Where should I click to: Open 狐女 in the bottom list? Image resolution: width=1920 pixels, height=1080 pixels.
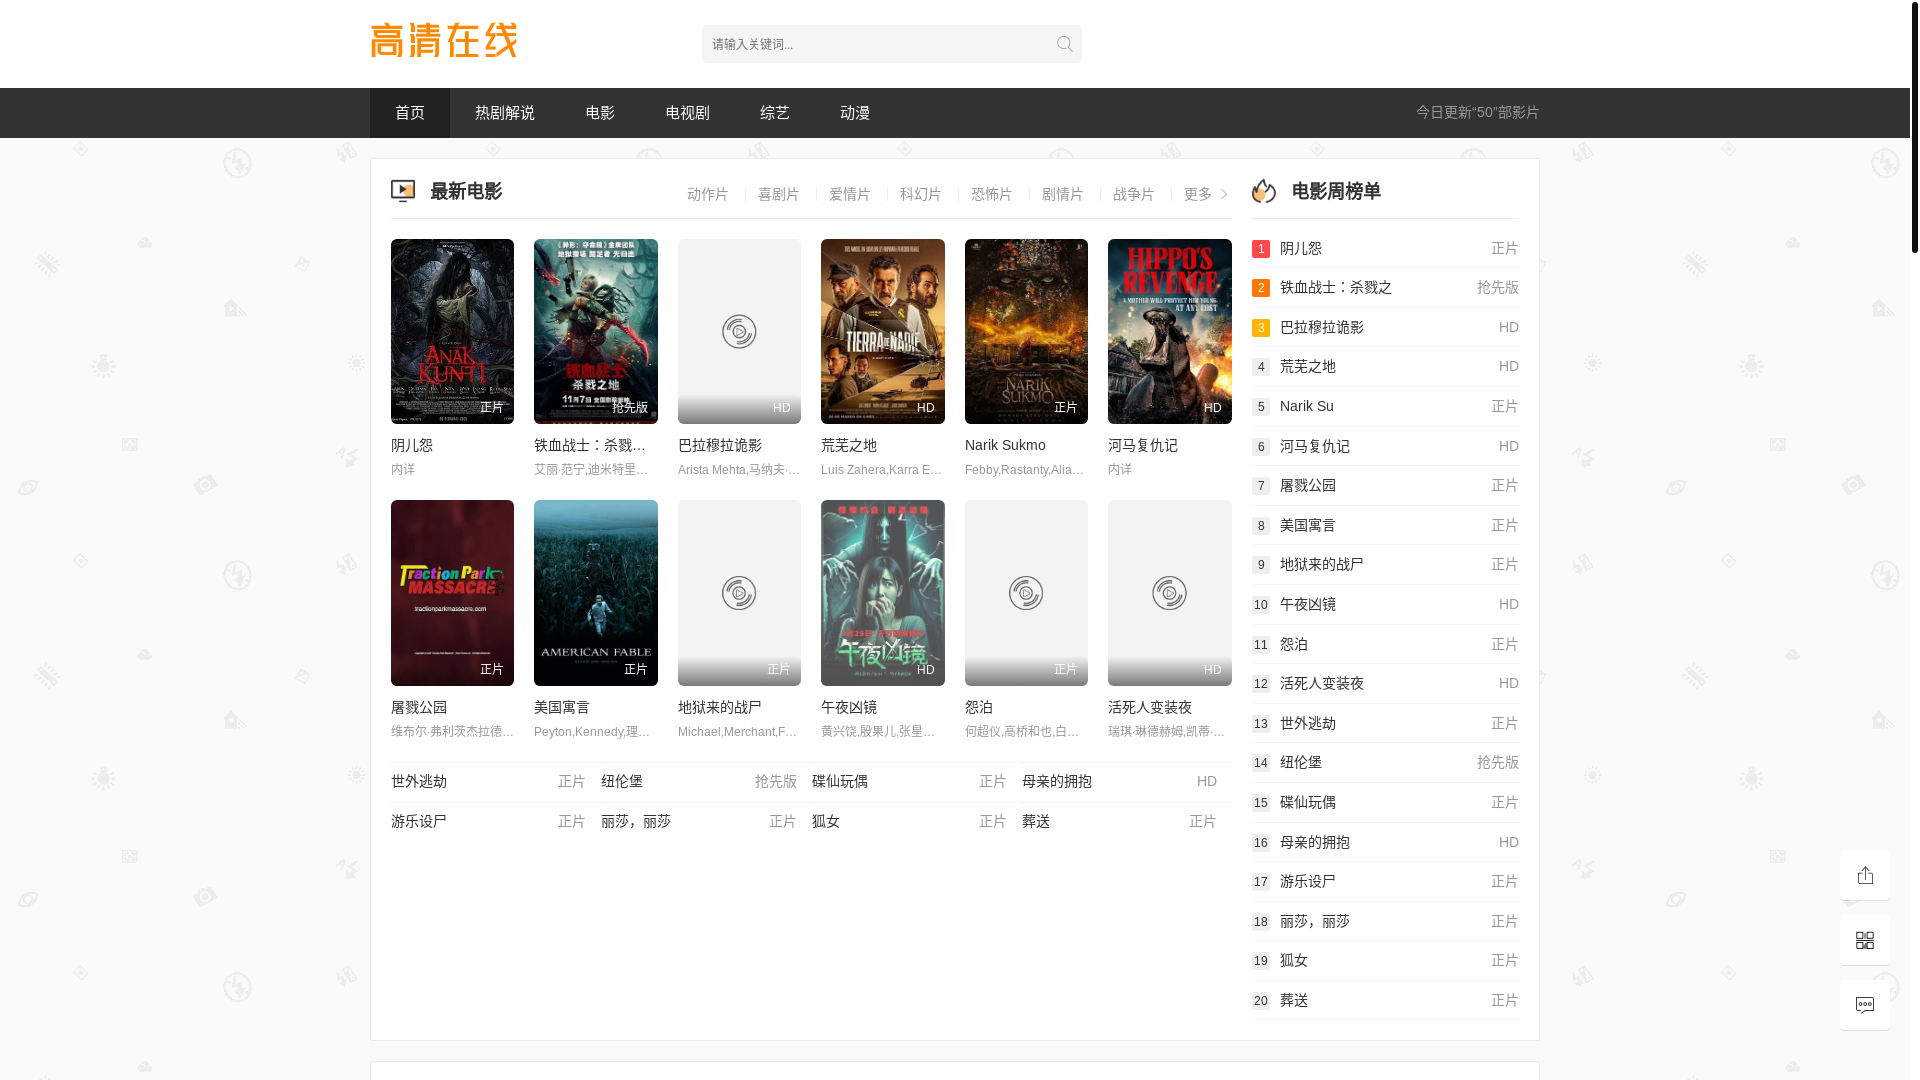[x=826, y=821]
